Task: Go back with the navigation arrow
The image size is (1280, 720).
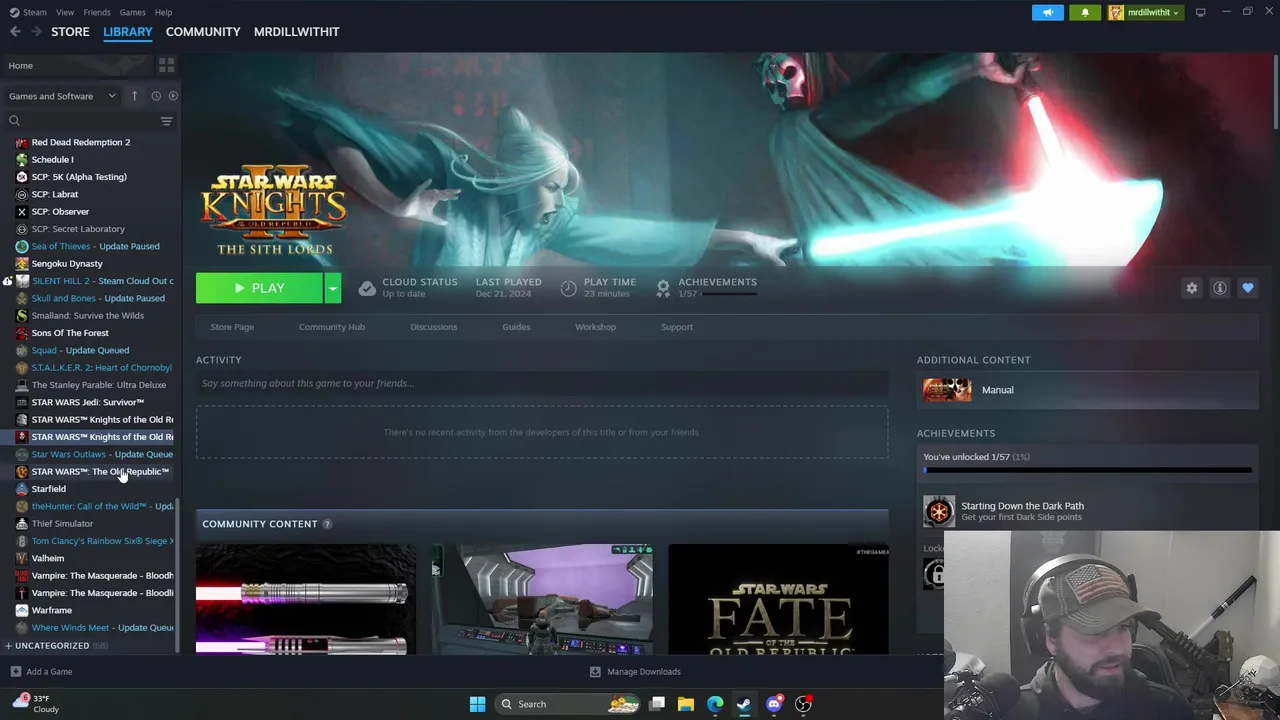Action: click(x=15, y=32)
